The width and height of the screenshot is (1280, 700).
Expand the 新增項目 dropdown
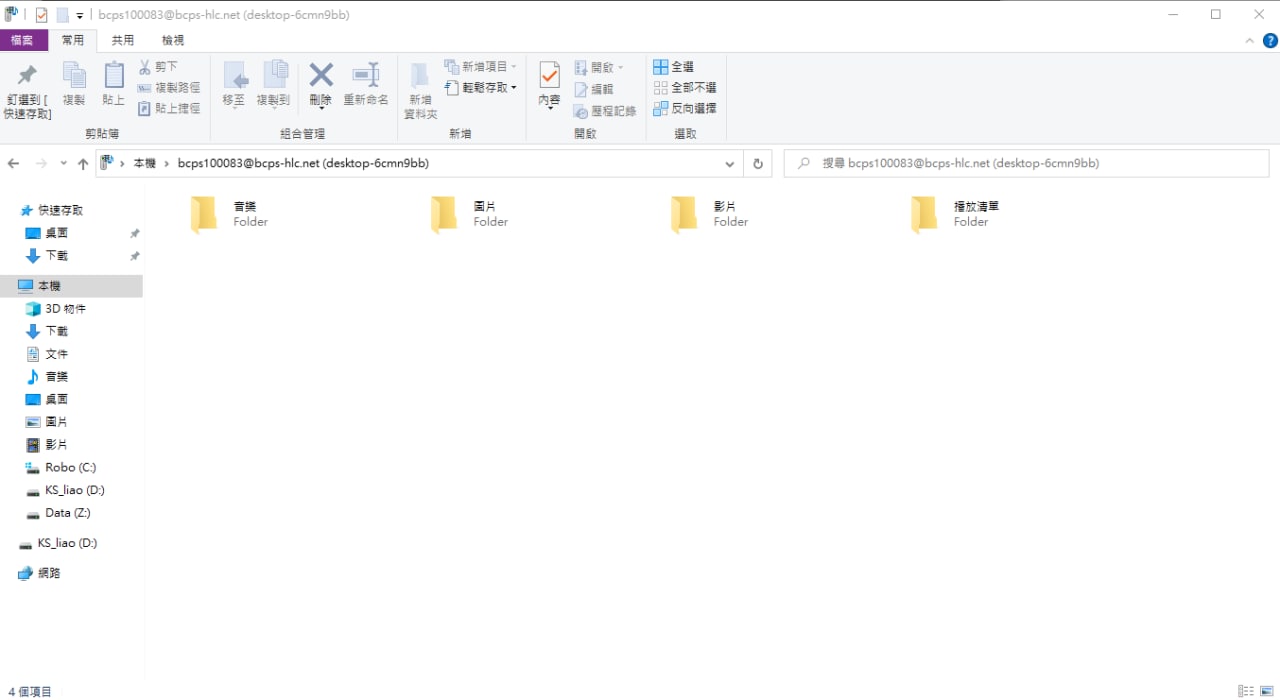coord(481,67)
